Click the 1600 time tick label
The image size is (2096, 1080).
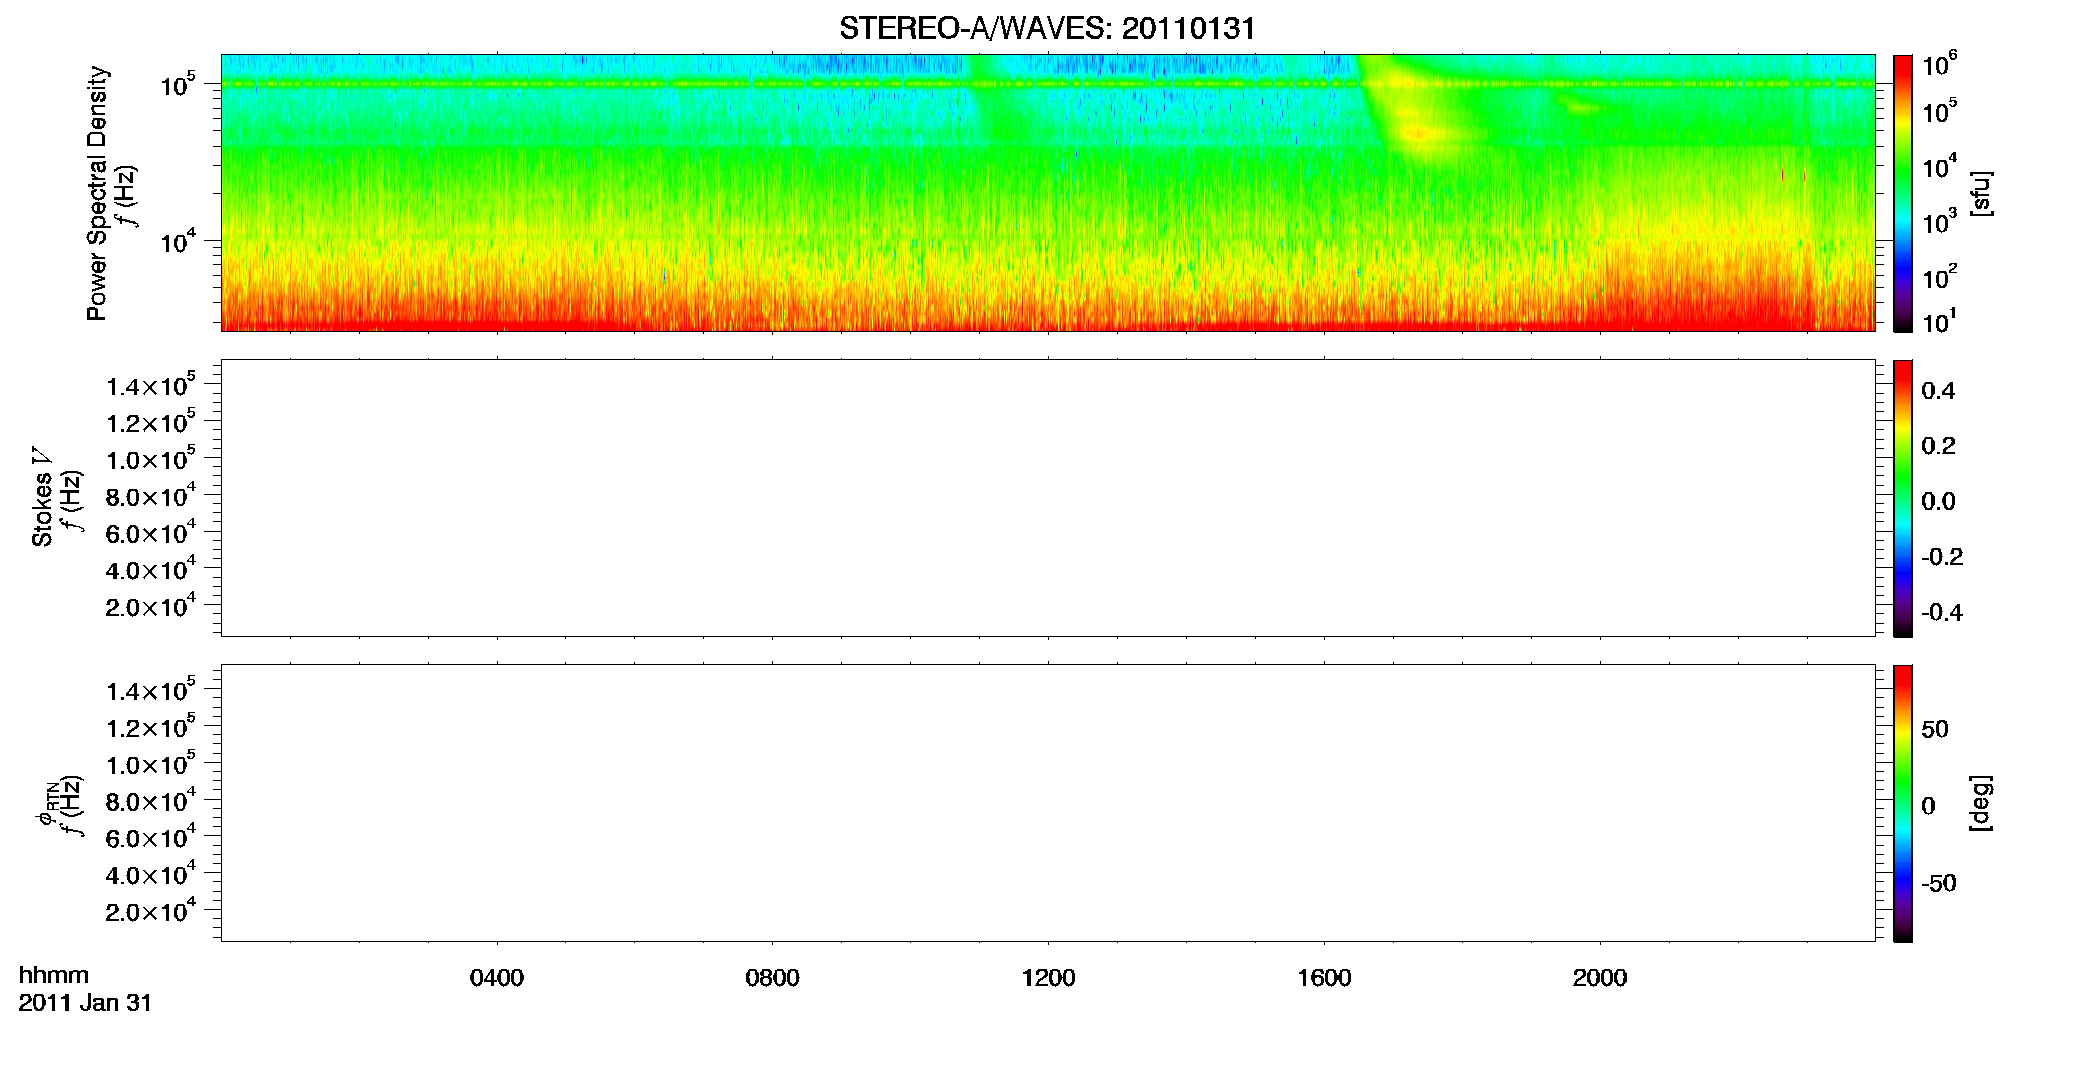1324,978
